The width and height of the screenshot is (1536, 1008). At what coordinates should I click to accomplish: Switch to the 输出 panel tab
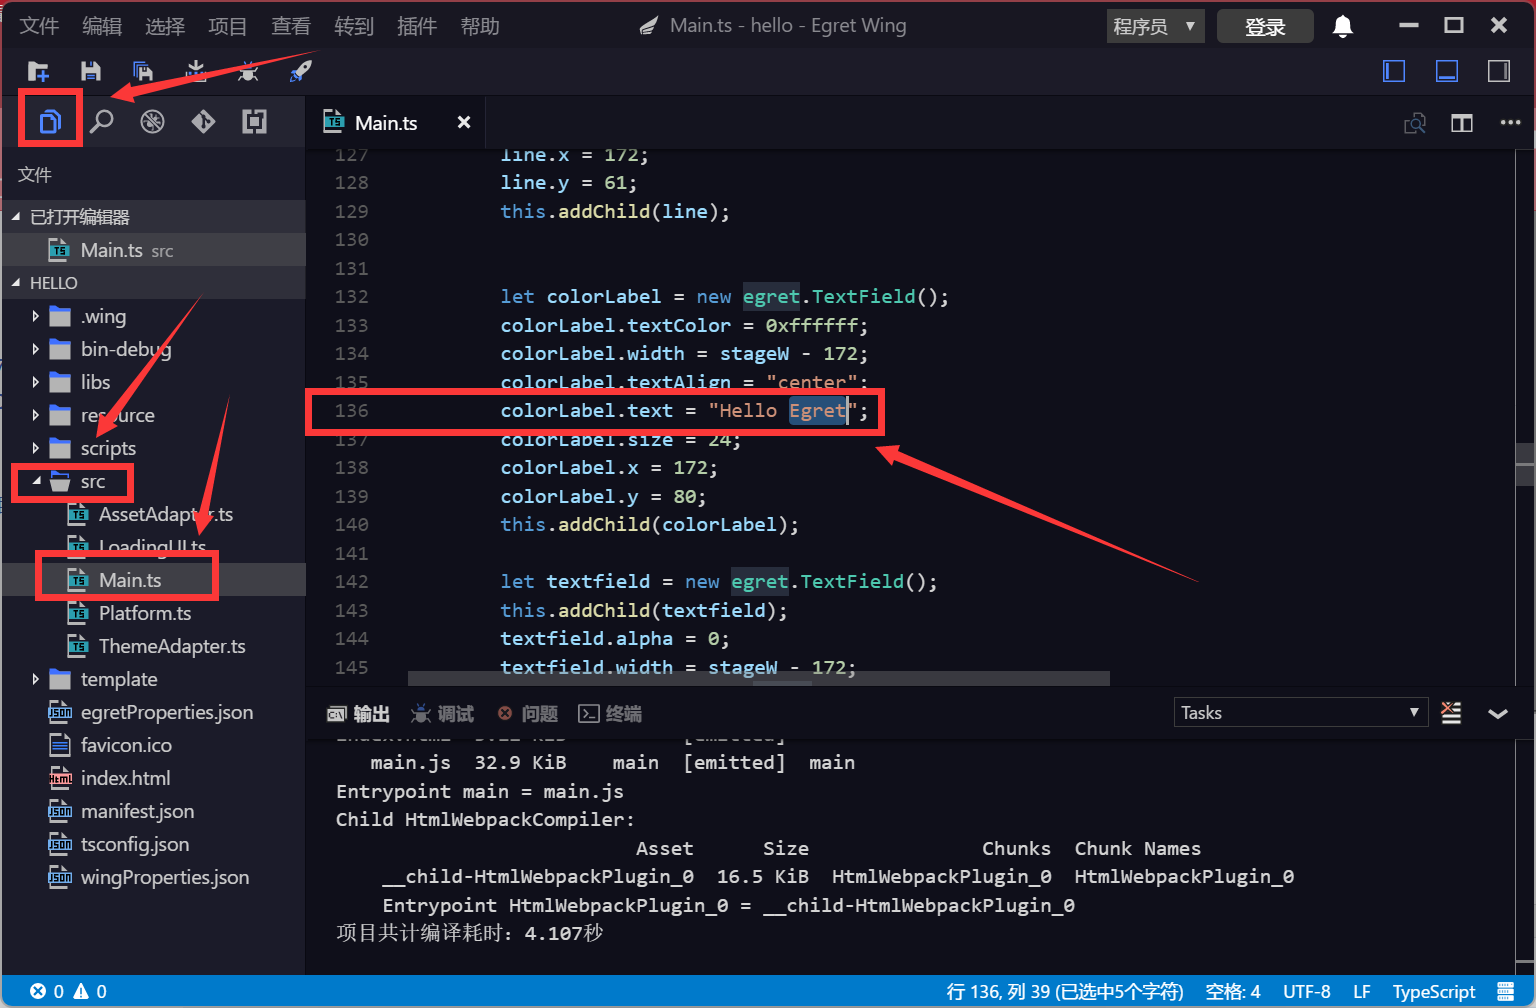point(358,713)
